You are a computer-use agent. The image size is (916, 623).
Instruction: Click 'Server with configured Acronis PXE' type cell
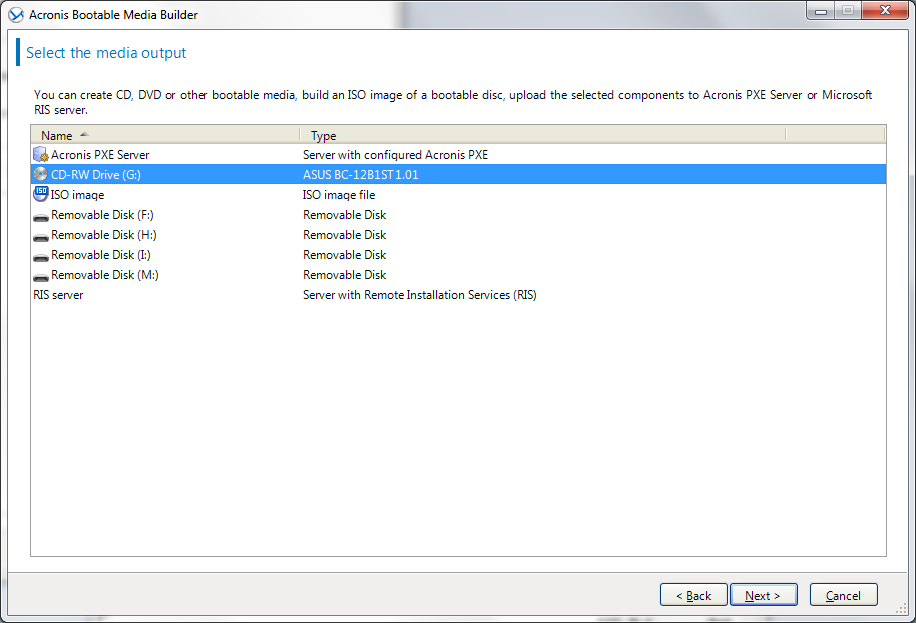click(395, 155)
